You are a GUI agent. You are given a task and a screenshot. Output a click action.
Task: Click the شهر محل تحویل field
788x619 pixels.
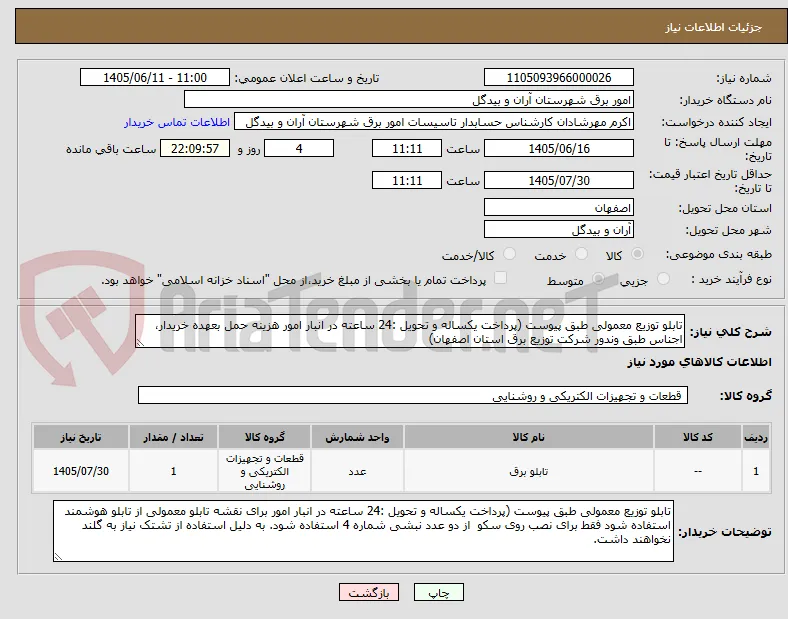click(x=559, y=229)
